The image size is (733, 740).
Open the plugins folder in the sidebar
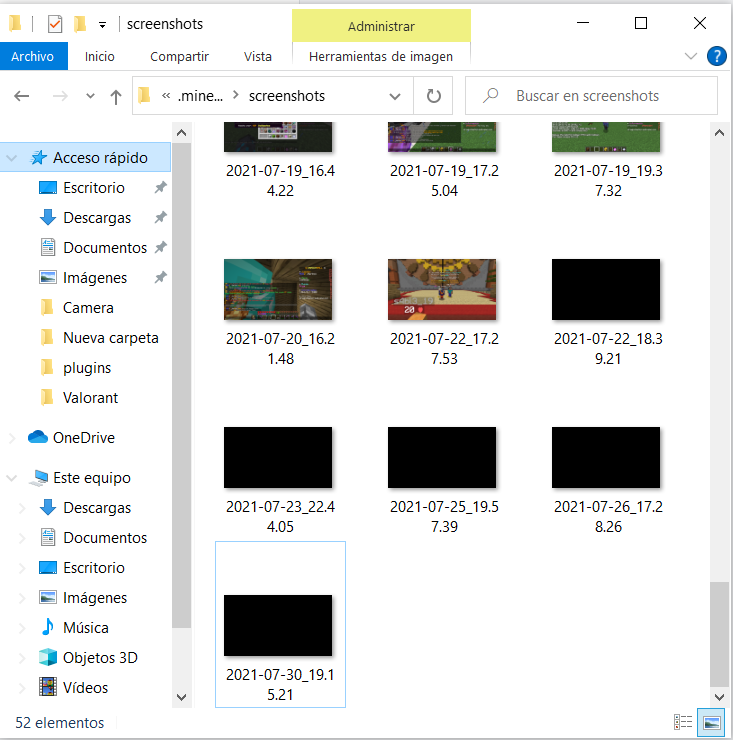(87, 368)
